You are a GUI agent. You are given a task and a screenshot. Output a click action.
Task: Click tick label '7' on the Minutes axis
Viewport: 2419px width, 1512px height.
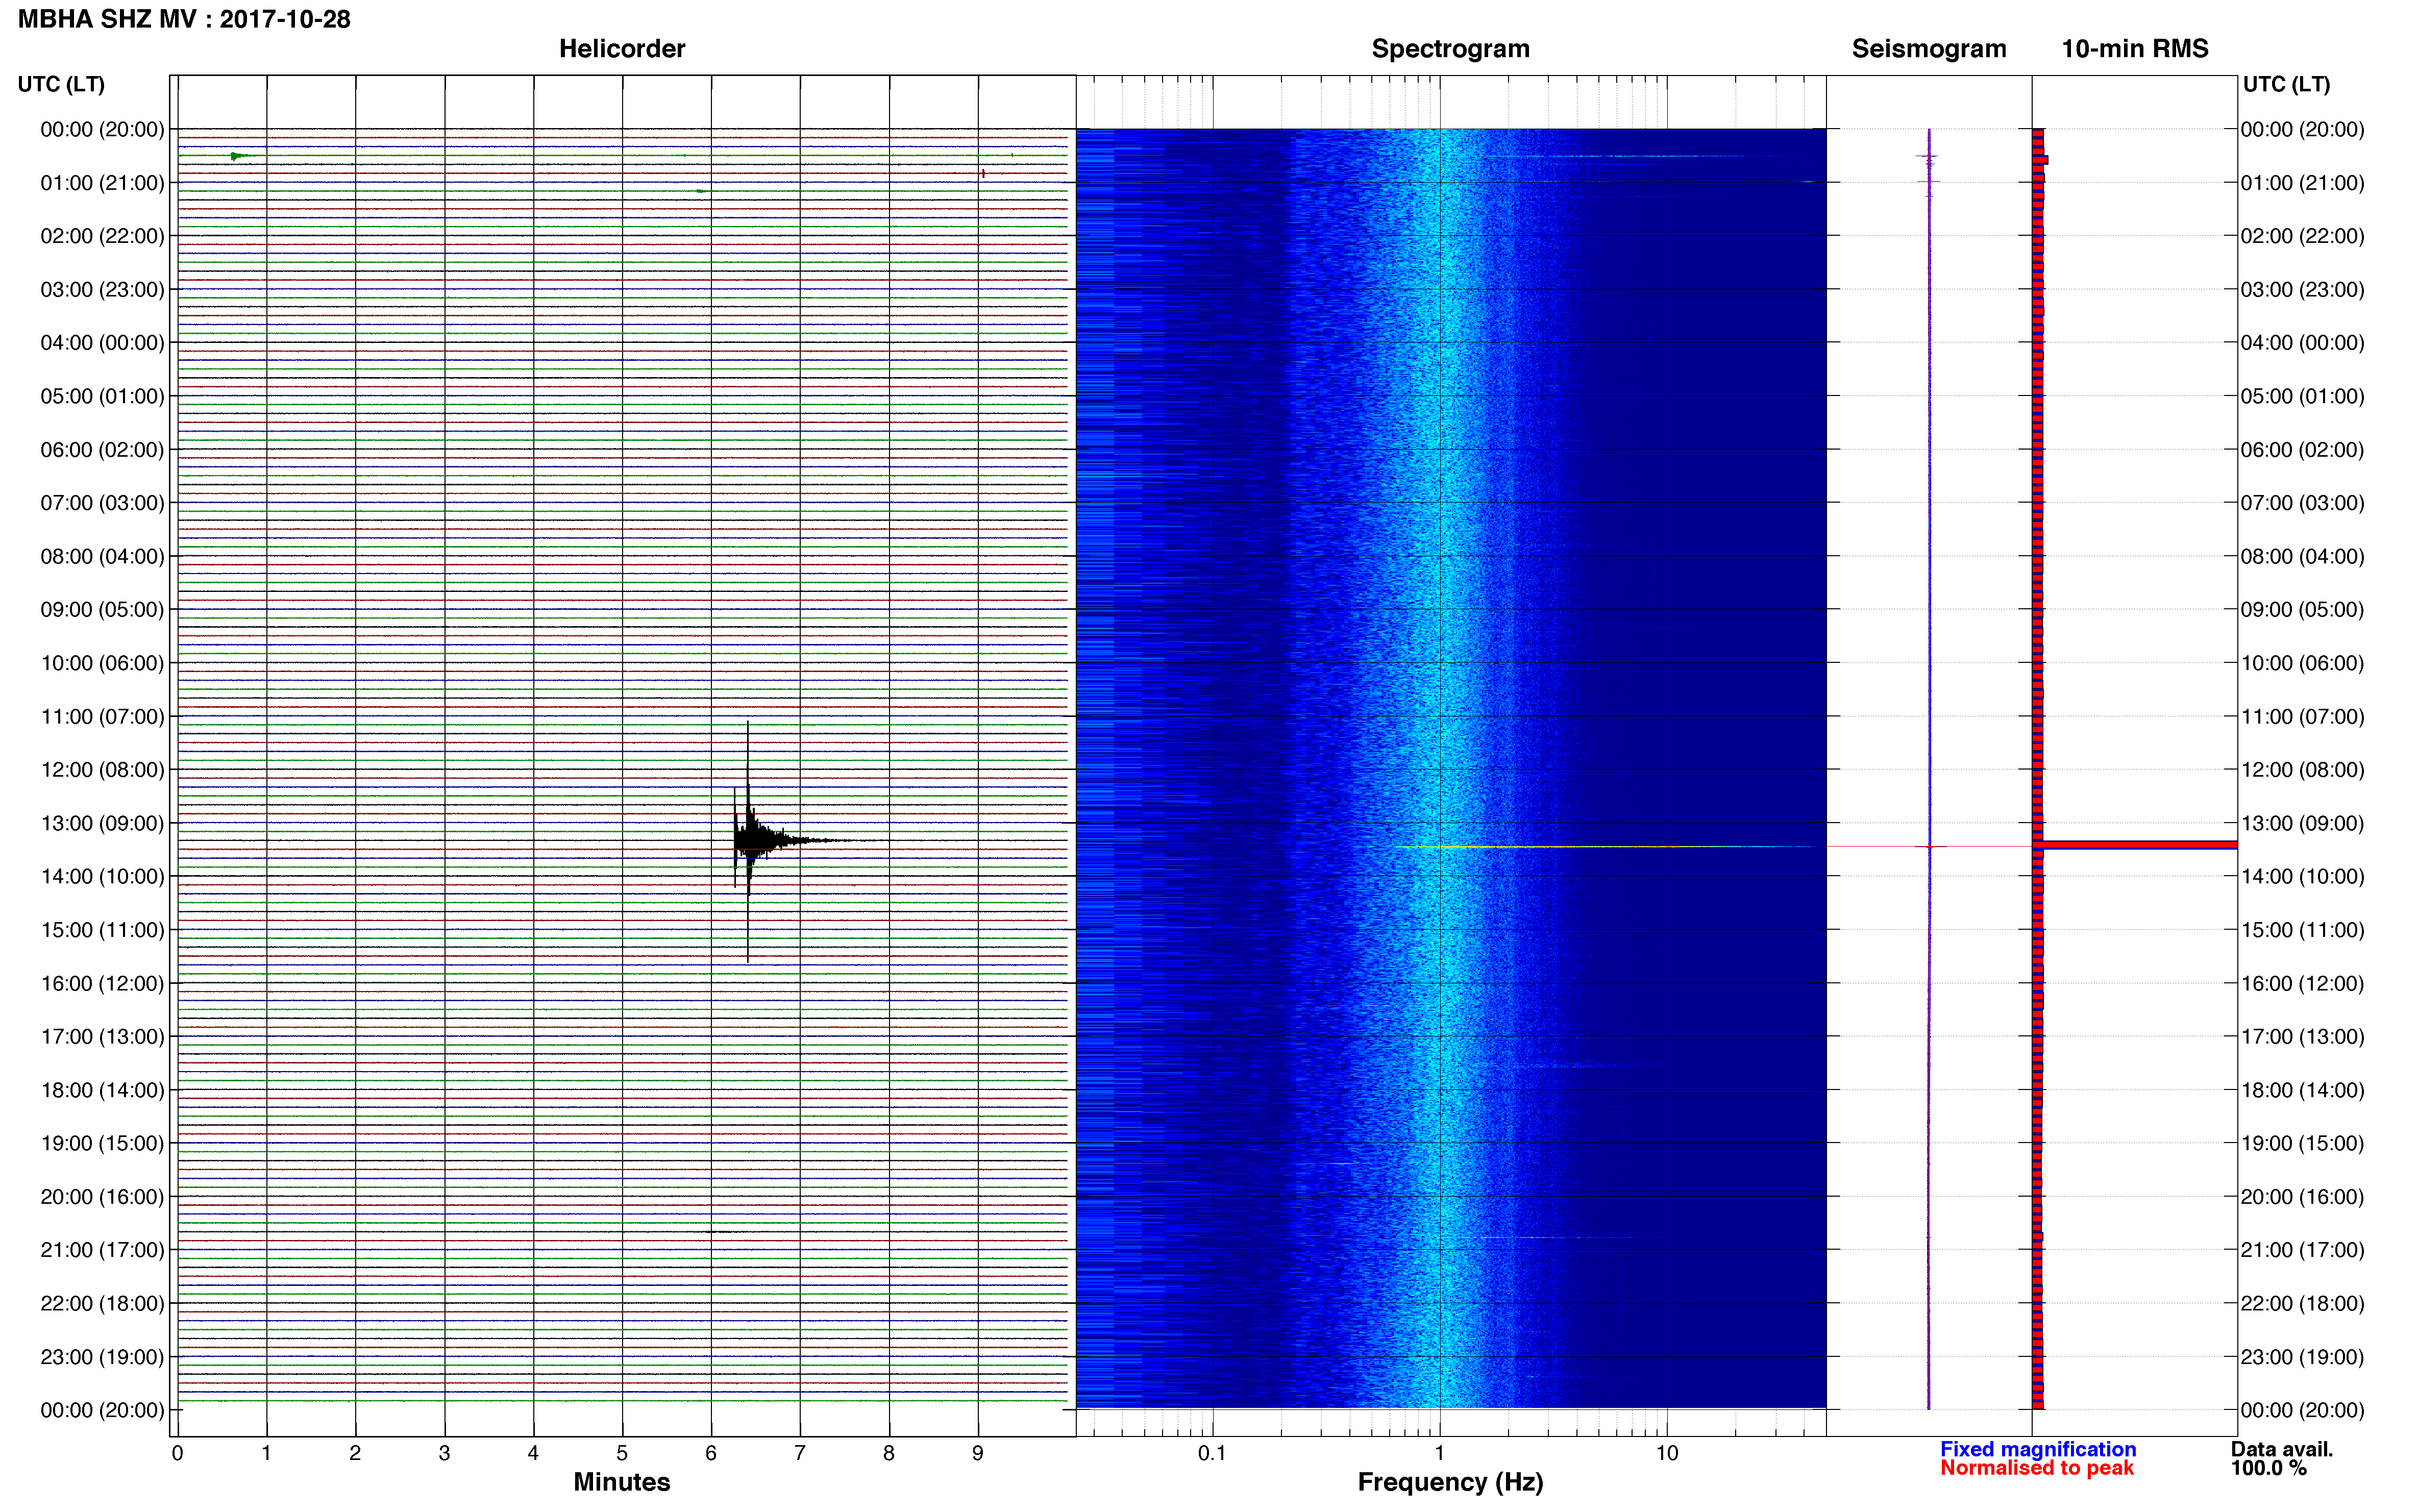tap(800, 1453)
